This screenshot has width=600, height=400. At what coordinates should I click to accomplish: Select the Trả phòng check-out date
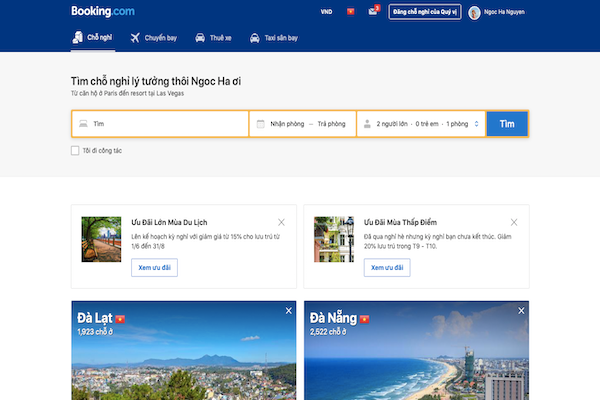pos(331,124)
